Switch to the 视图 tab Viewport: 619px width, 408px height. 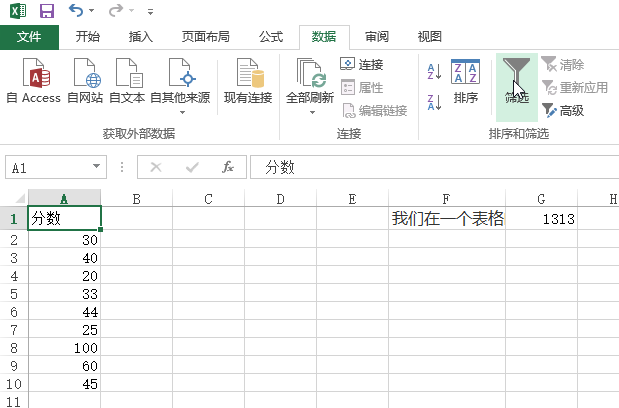(430, 37)
